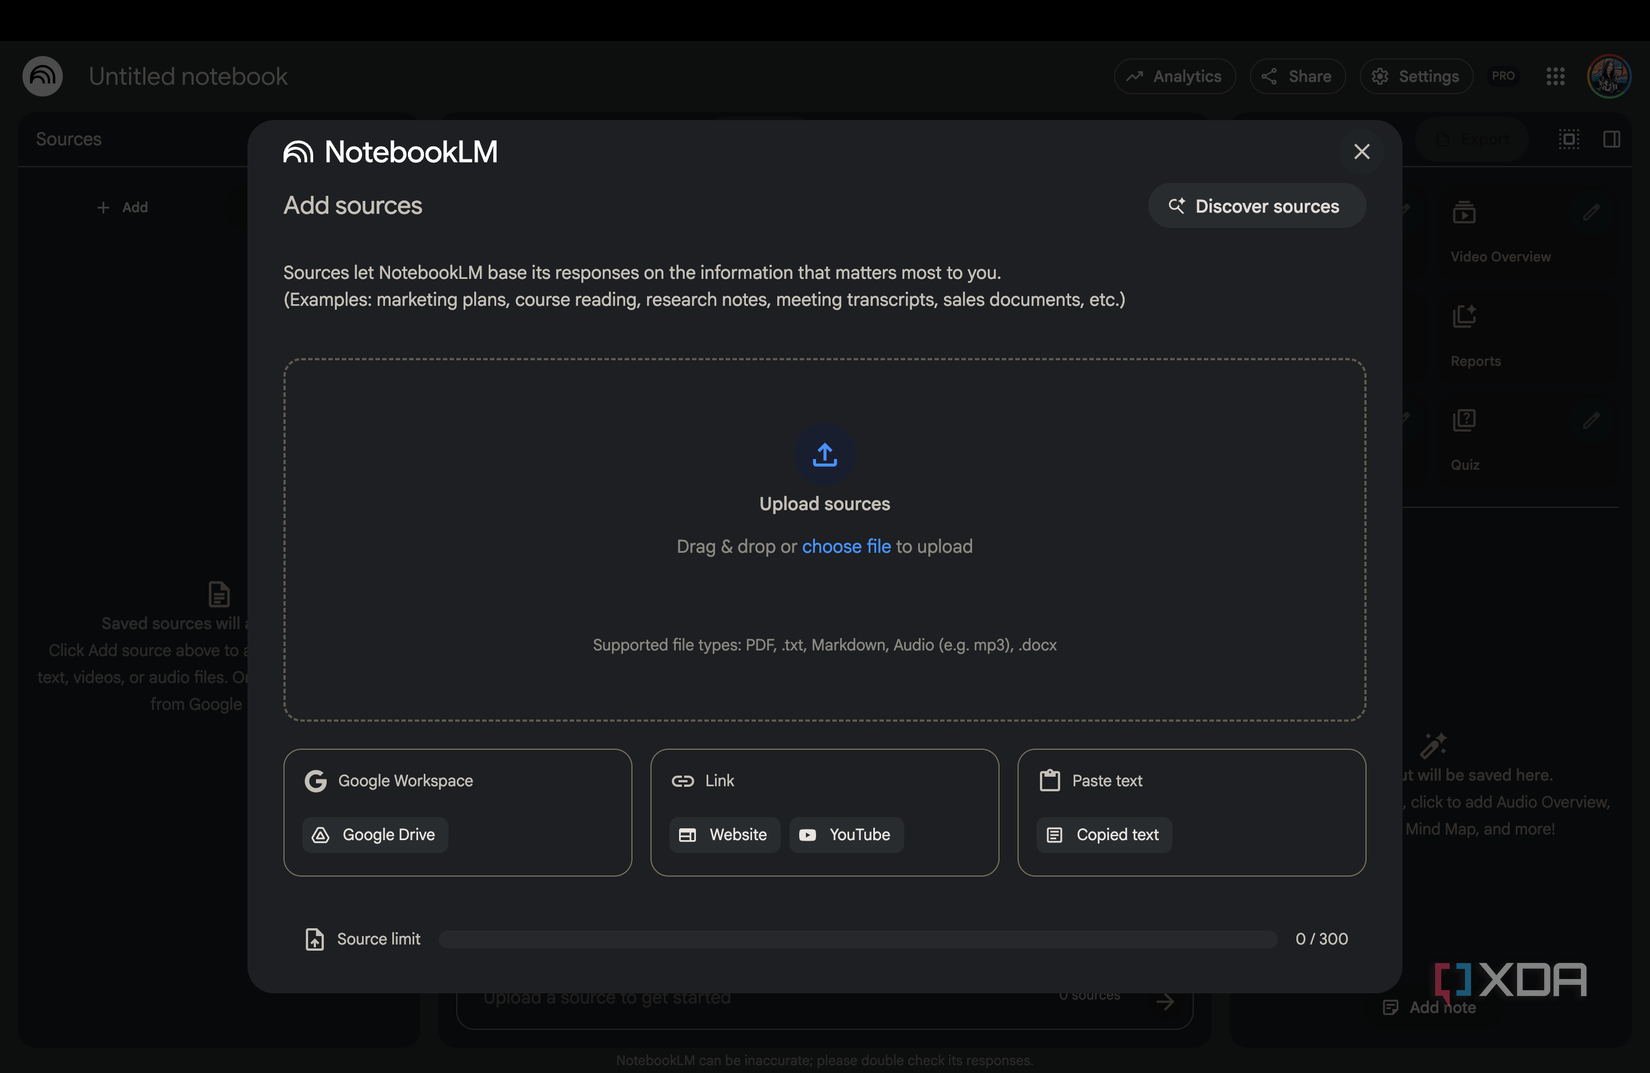Open the Google apps grid icon
Image resolution: width=1650 pixels, height=1073 pixels.
click(x=1555, y=76)
